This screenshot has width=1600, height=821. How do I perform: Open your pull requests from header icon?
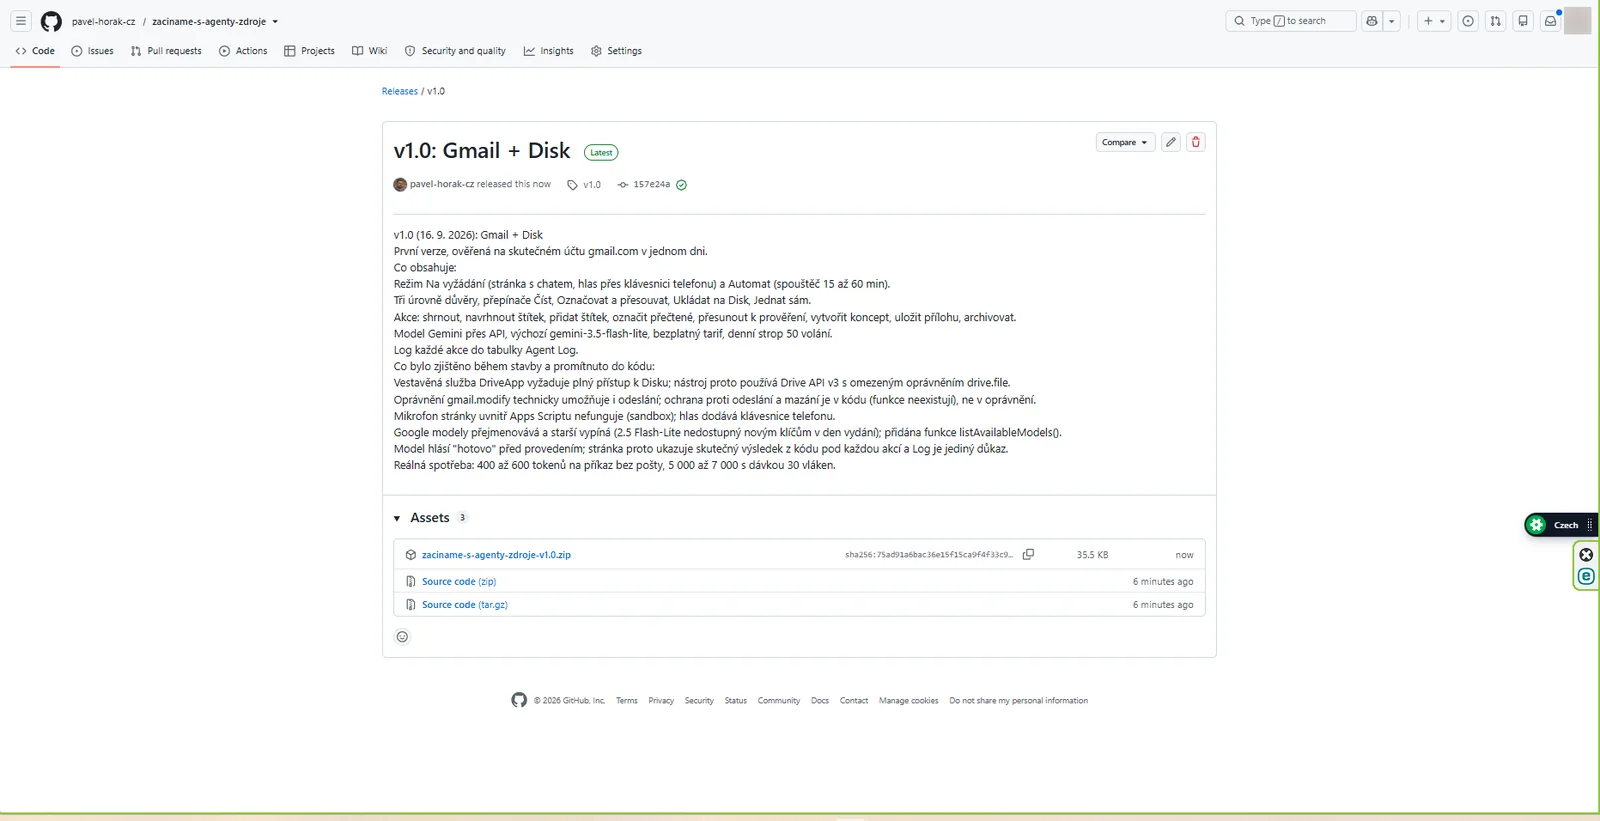click(x=1496, y=21)
